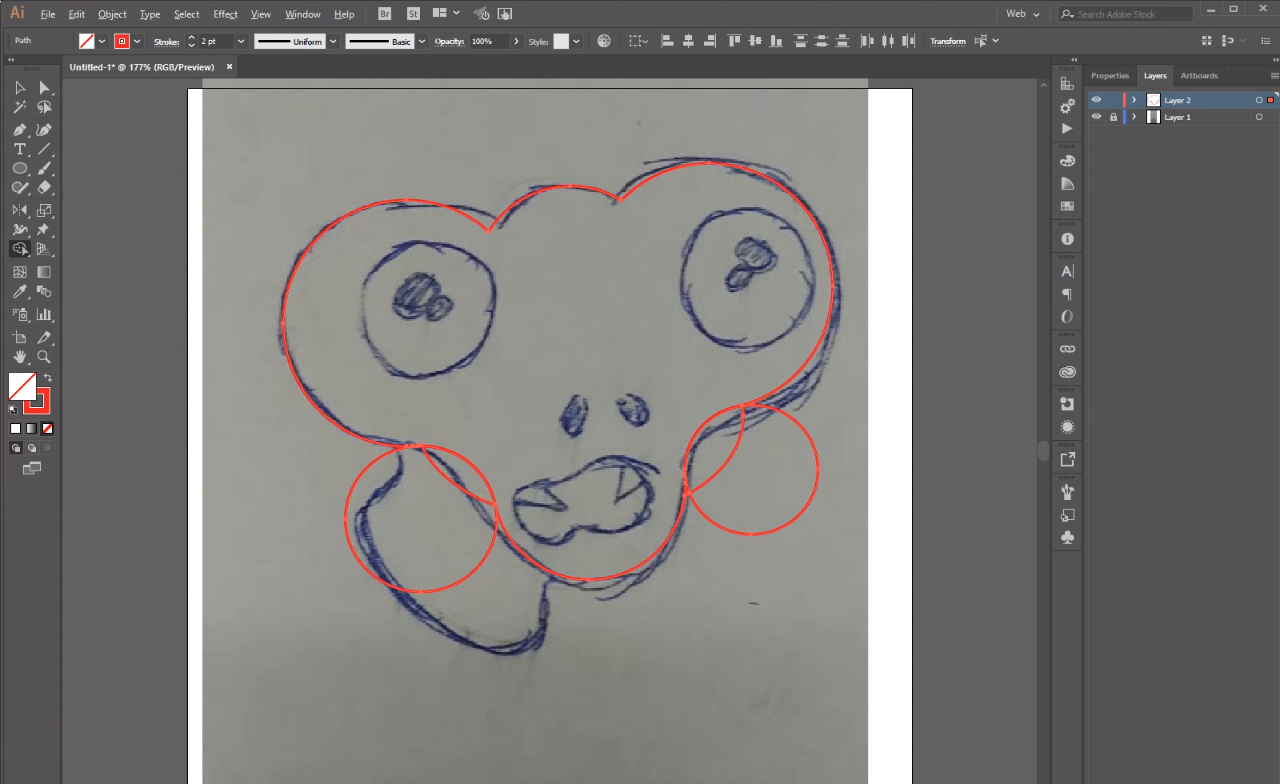Select the Blend tool
The height and width of the screenshot is (784, 1280).
click(44, 292)
